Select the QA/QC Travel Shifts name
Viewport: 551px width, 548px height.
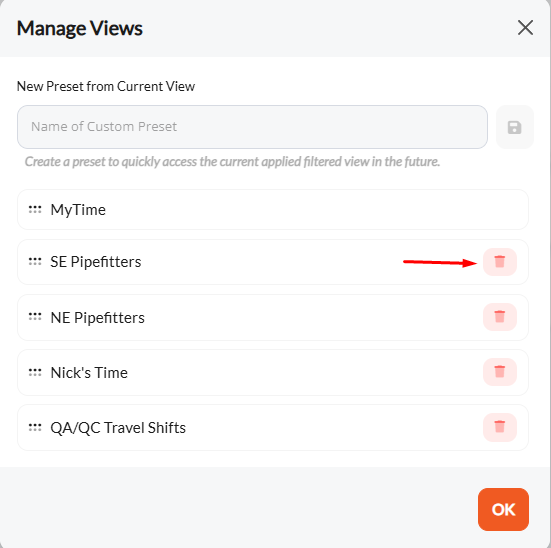pyautogui.click(x=118, y=428)
